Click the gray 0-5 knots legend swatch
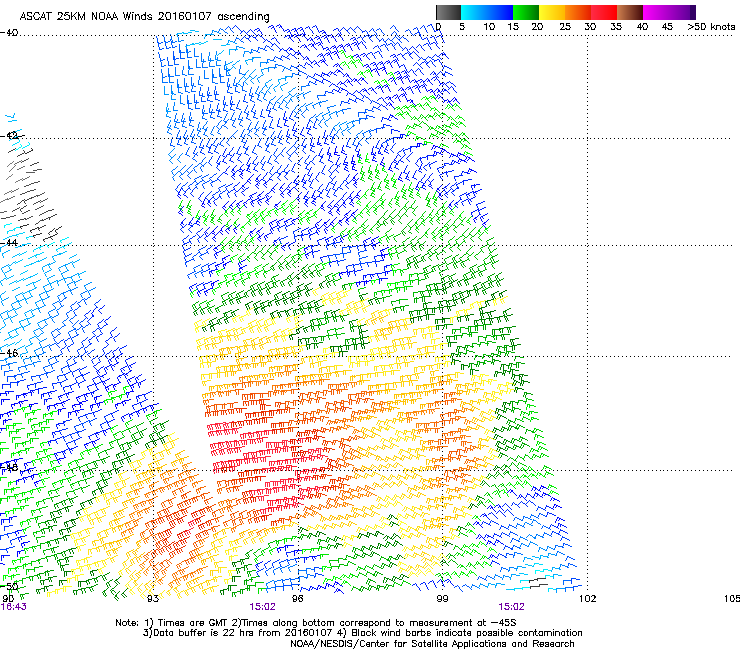 (x=448, y=12)
